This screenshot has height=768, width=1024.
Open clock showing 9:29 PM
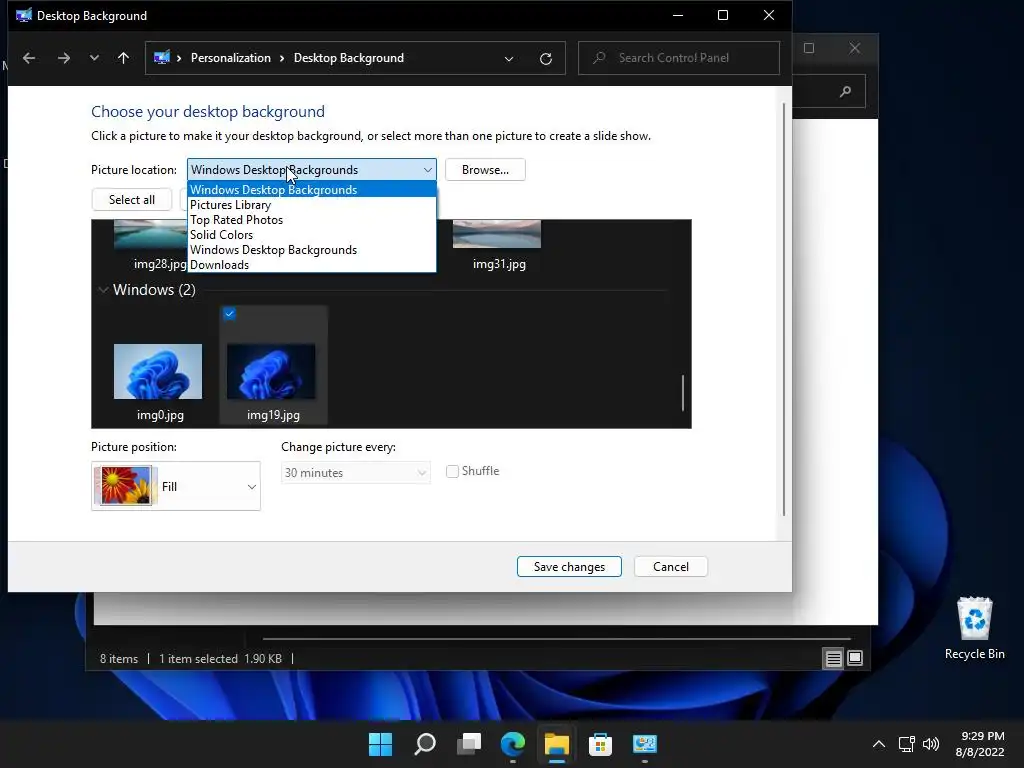click(x=980, y=744)
